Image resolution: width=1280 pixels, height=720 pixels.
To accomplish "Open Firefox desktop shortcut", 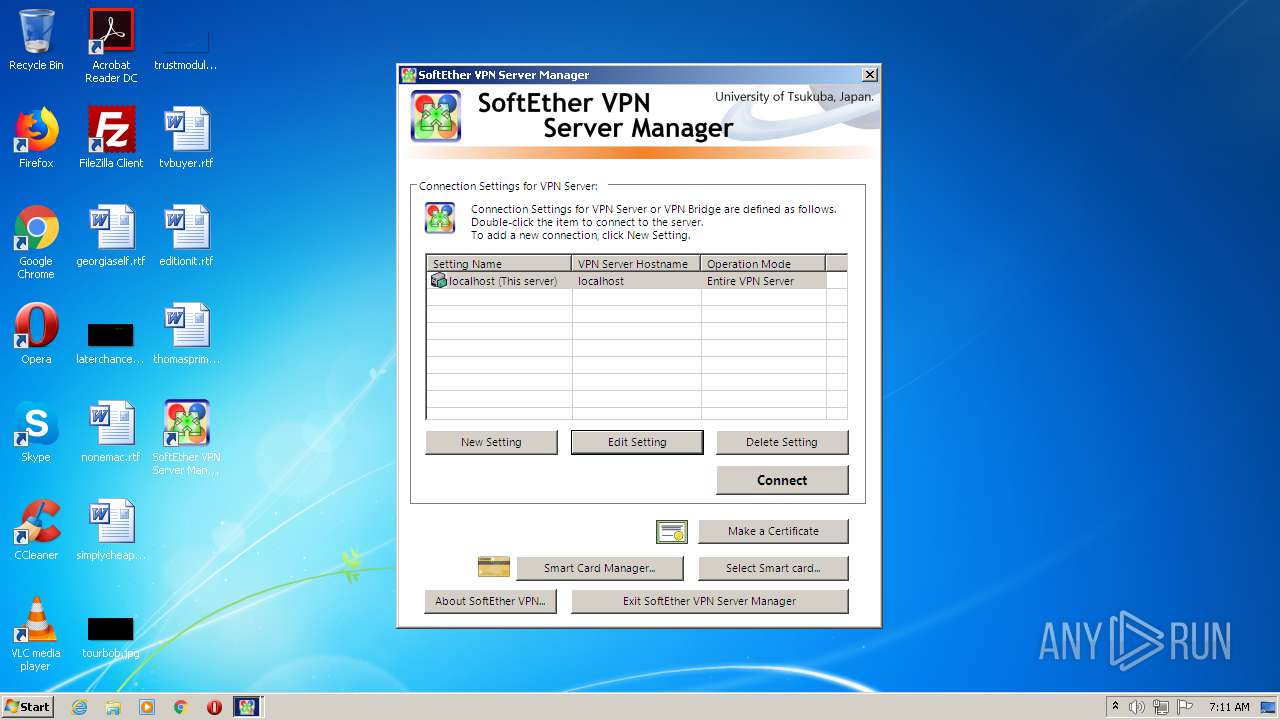I will click(x=36, y=138).
